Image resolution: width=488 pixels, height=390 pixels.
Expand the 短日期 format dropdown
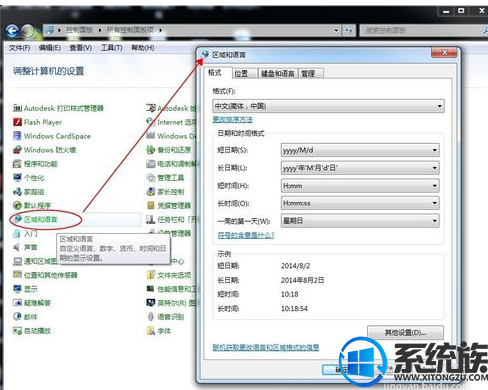[x=360, y=150]
